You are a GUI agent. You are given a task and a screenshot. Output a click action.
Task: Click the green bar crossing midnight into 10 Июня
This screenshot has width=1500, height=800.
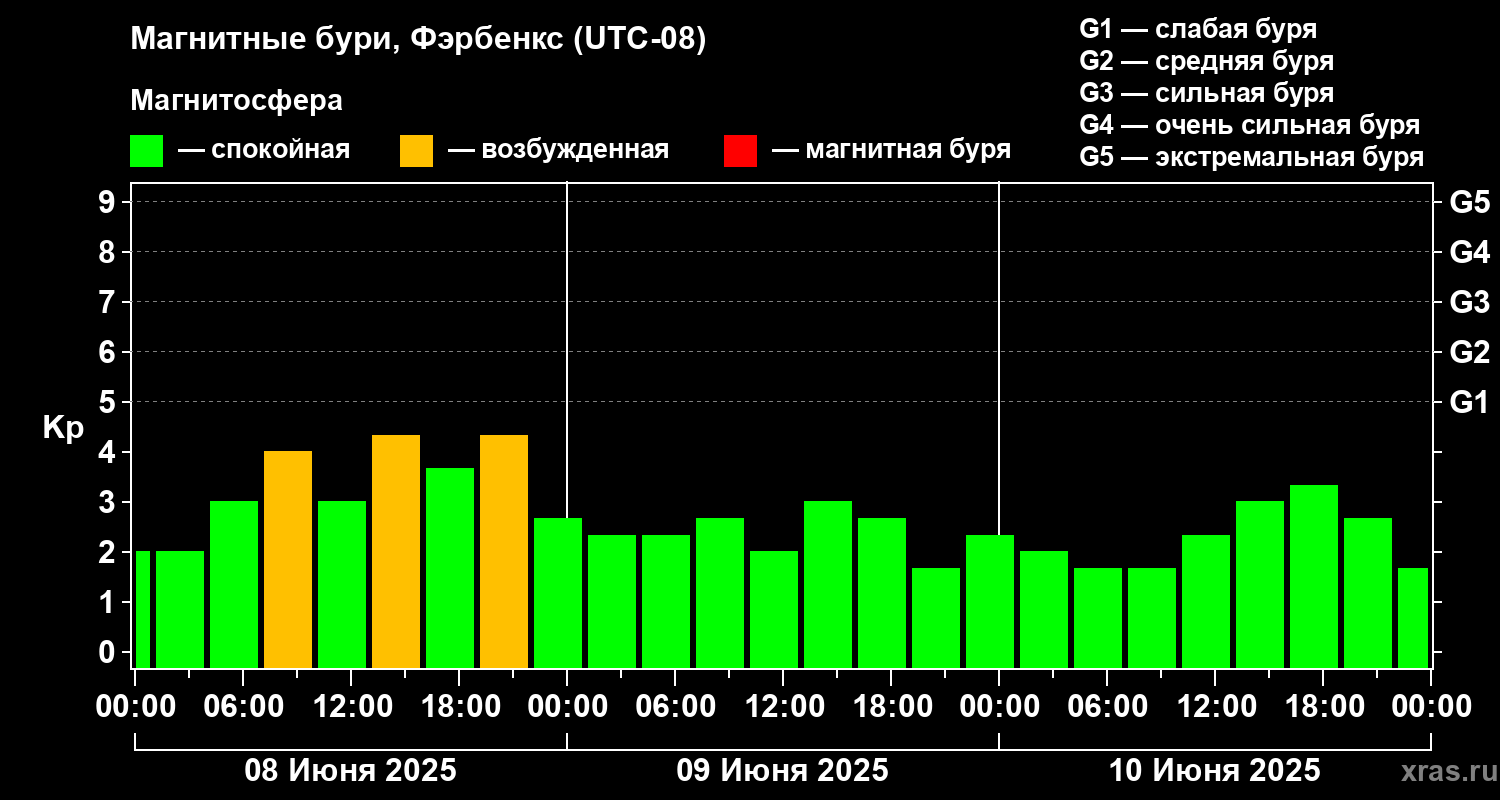pos(990,601)
